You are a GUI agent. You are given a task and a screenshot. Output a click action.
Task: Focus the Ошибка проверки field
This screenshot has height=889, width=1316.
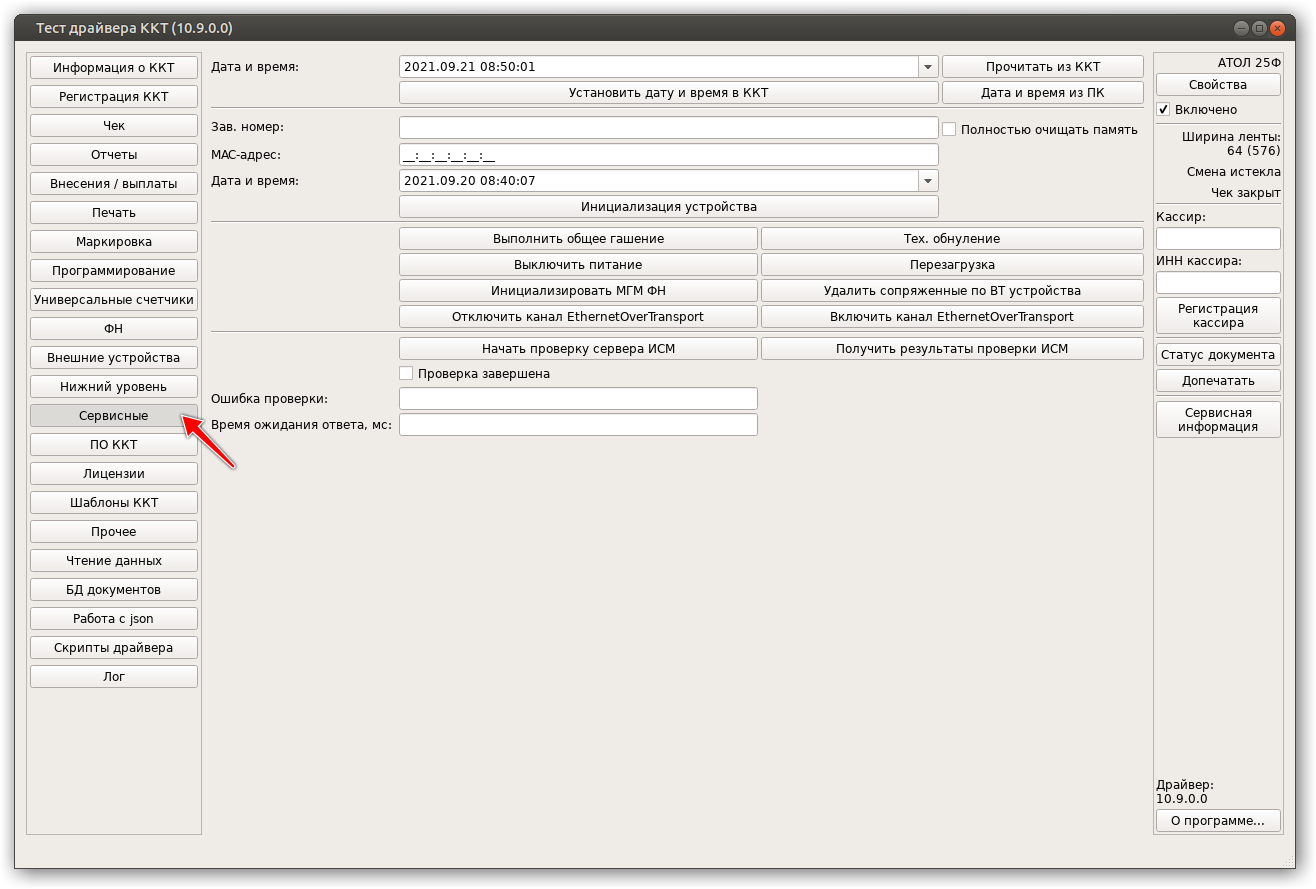click(x=578, y=399)
